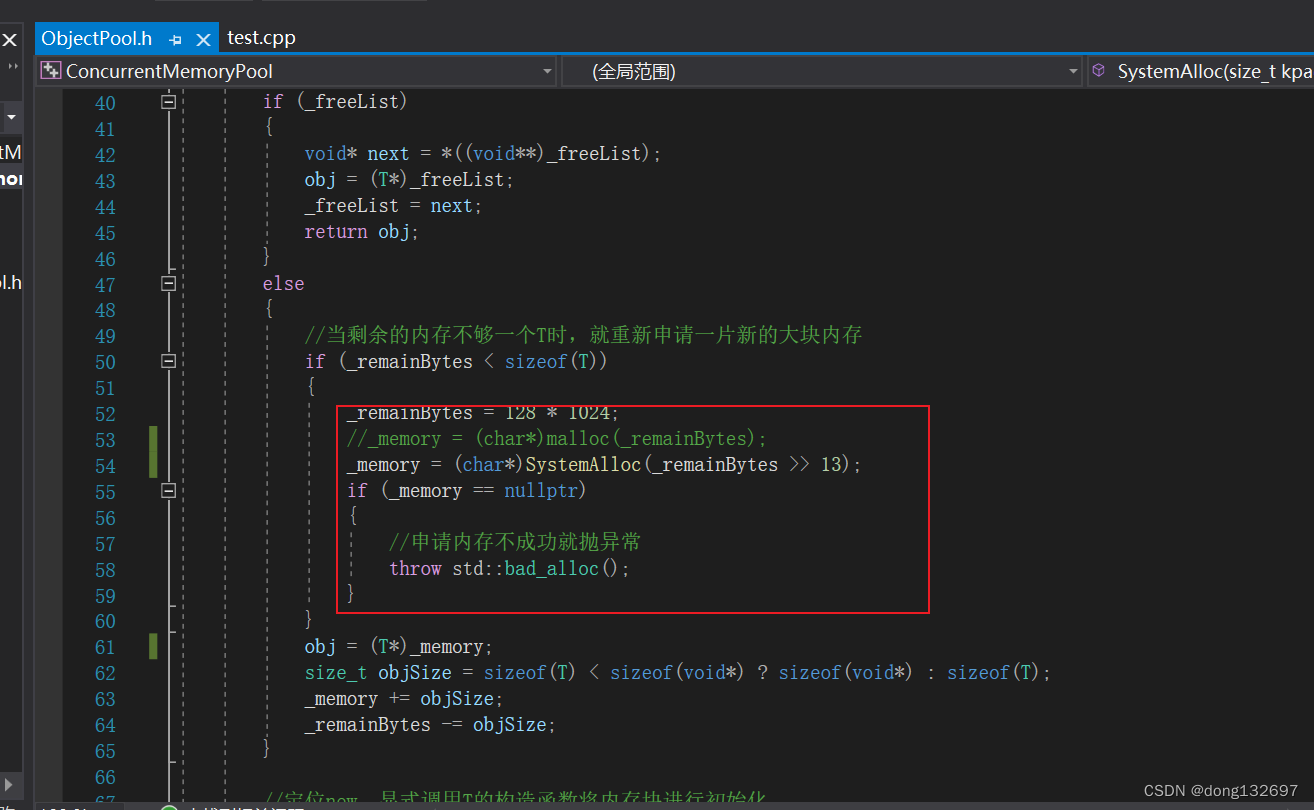Close the ObjectPool.h tab

203,40
